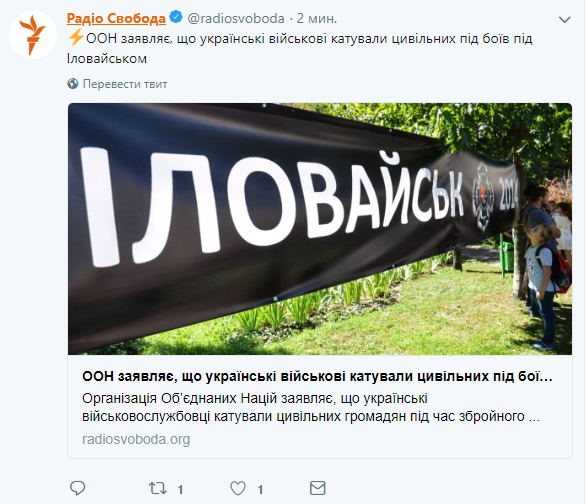Open the Радіо Свобода account name link
Screen dimensions: 585x504
[x=116, y=18]
